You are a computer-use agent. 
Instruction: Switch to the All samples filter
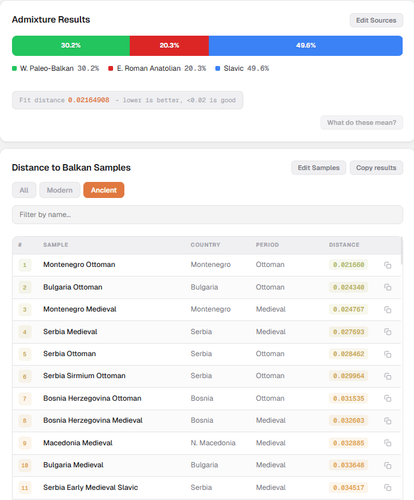tap(24, 190)
